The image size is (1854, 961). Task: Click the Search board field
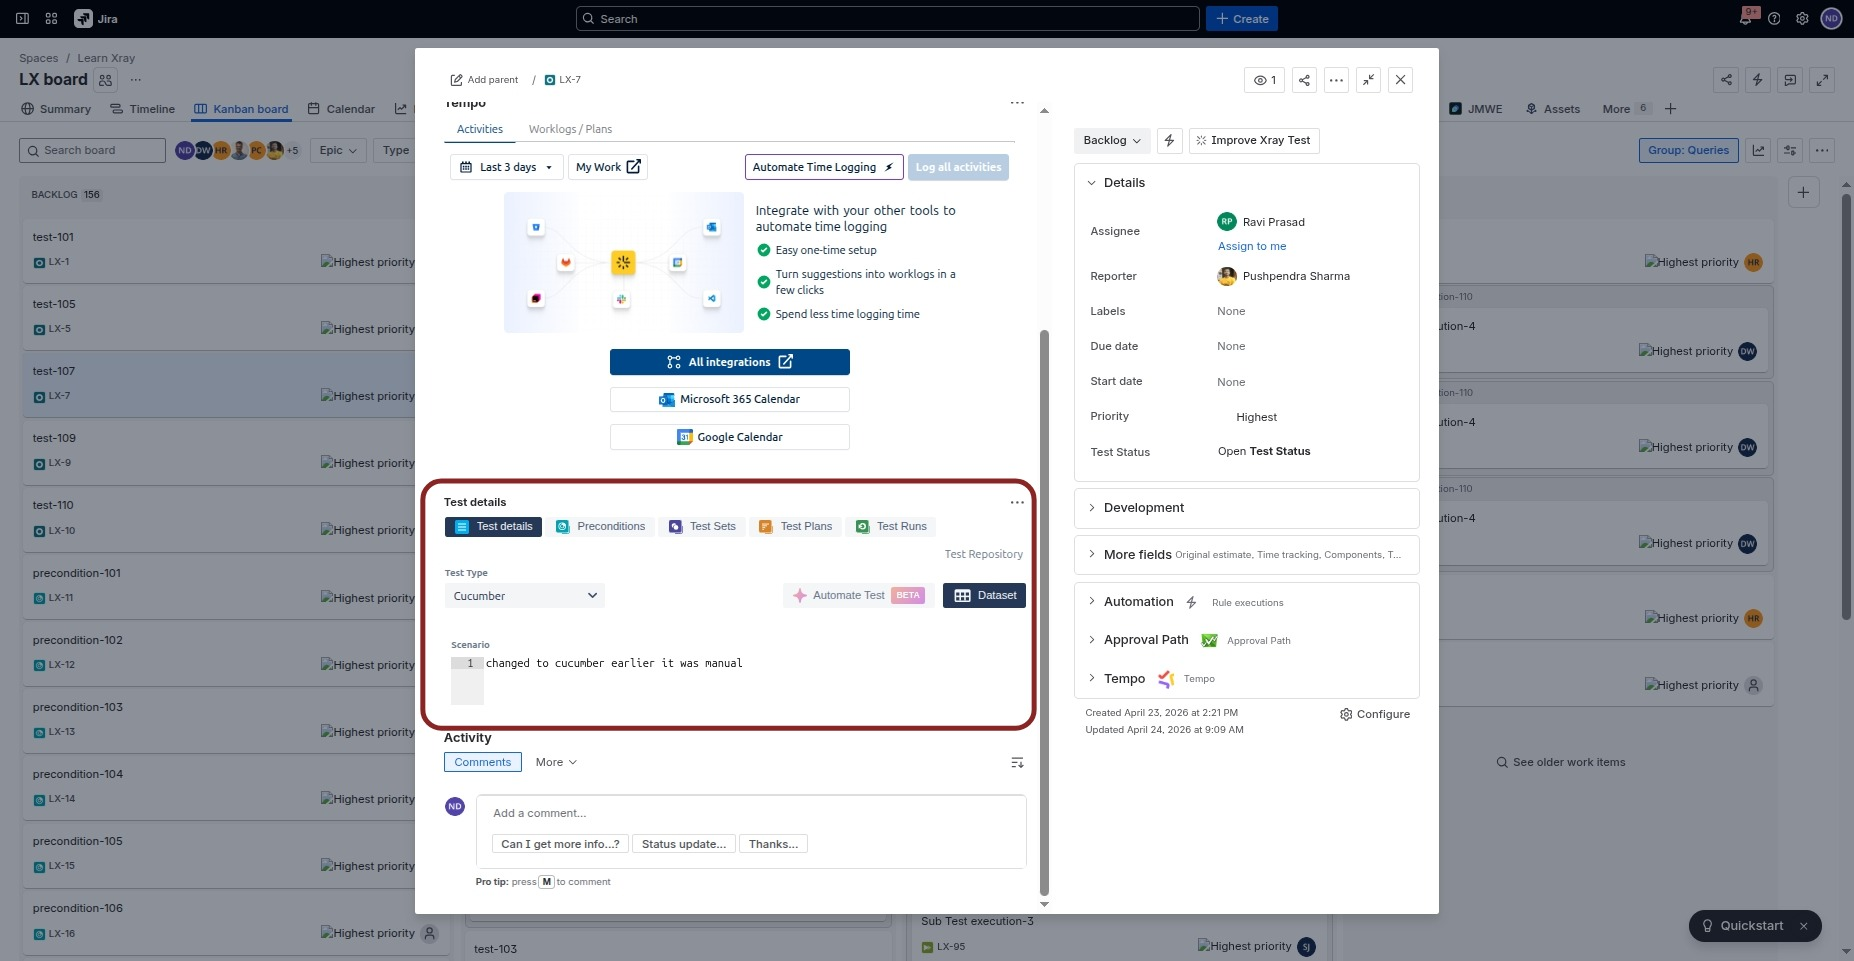(x=92, y=151)
